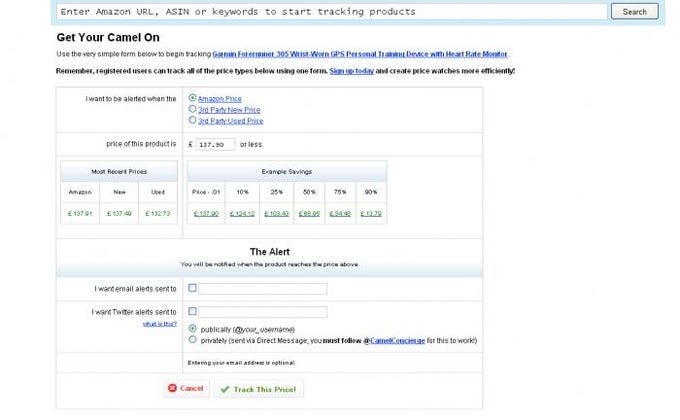Enable the email alerts checkbox
Screen dimensions: 680x420
click(192, 288)
